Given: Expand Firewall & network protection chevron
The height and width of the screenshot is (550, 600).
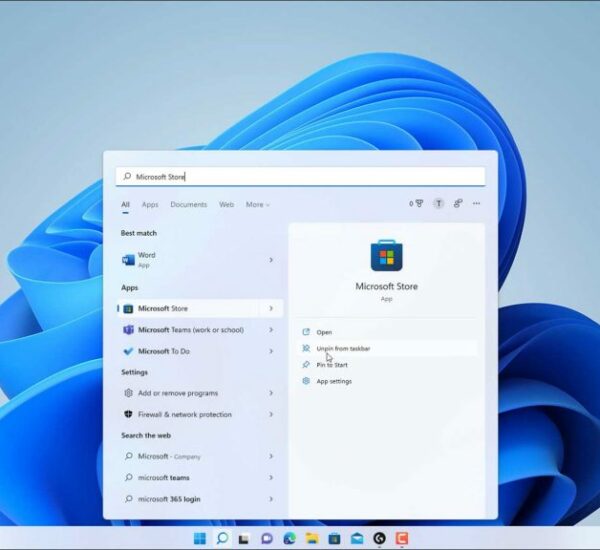Looking at the screenshot, I should [271, 414].
